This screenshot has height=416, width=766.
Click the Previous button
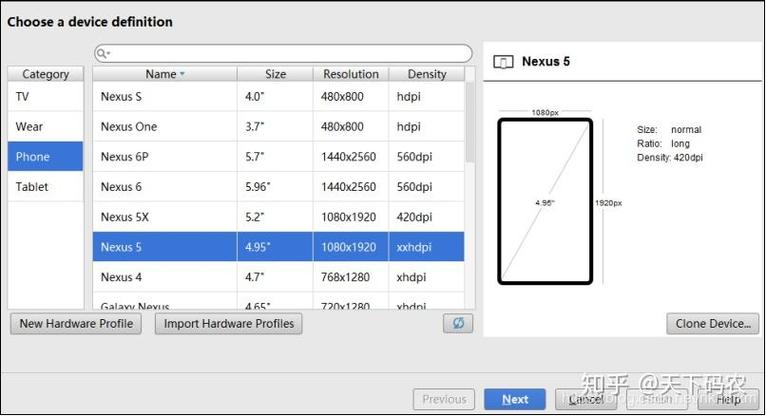point(444,399)
